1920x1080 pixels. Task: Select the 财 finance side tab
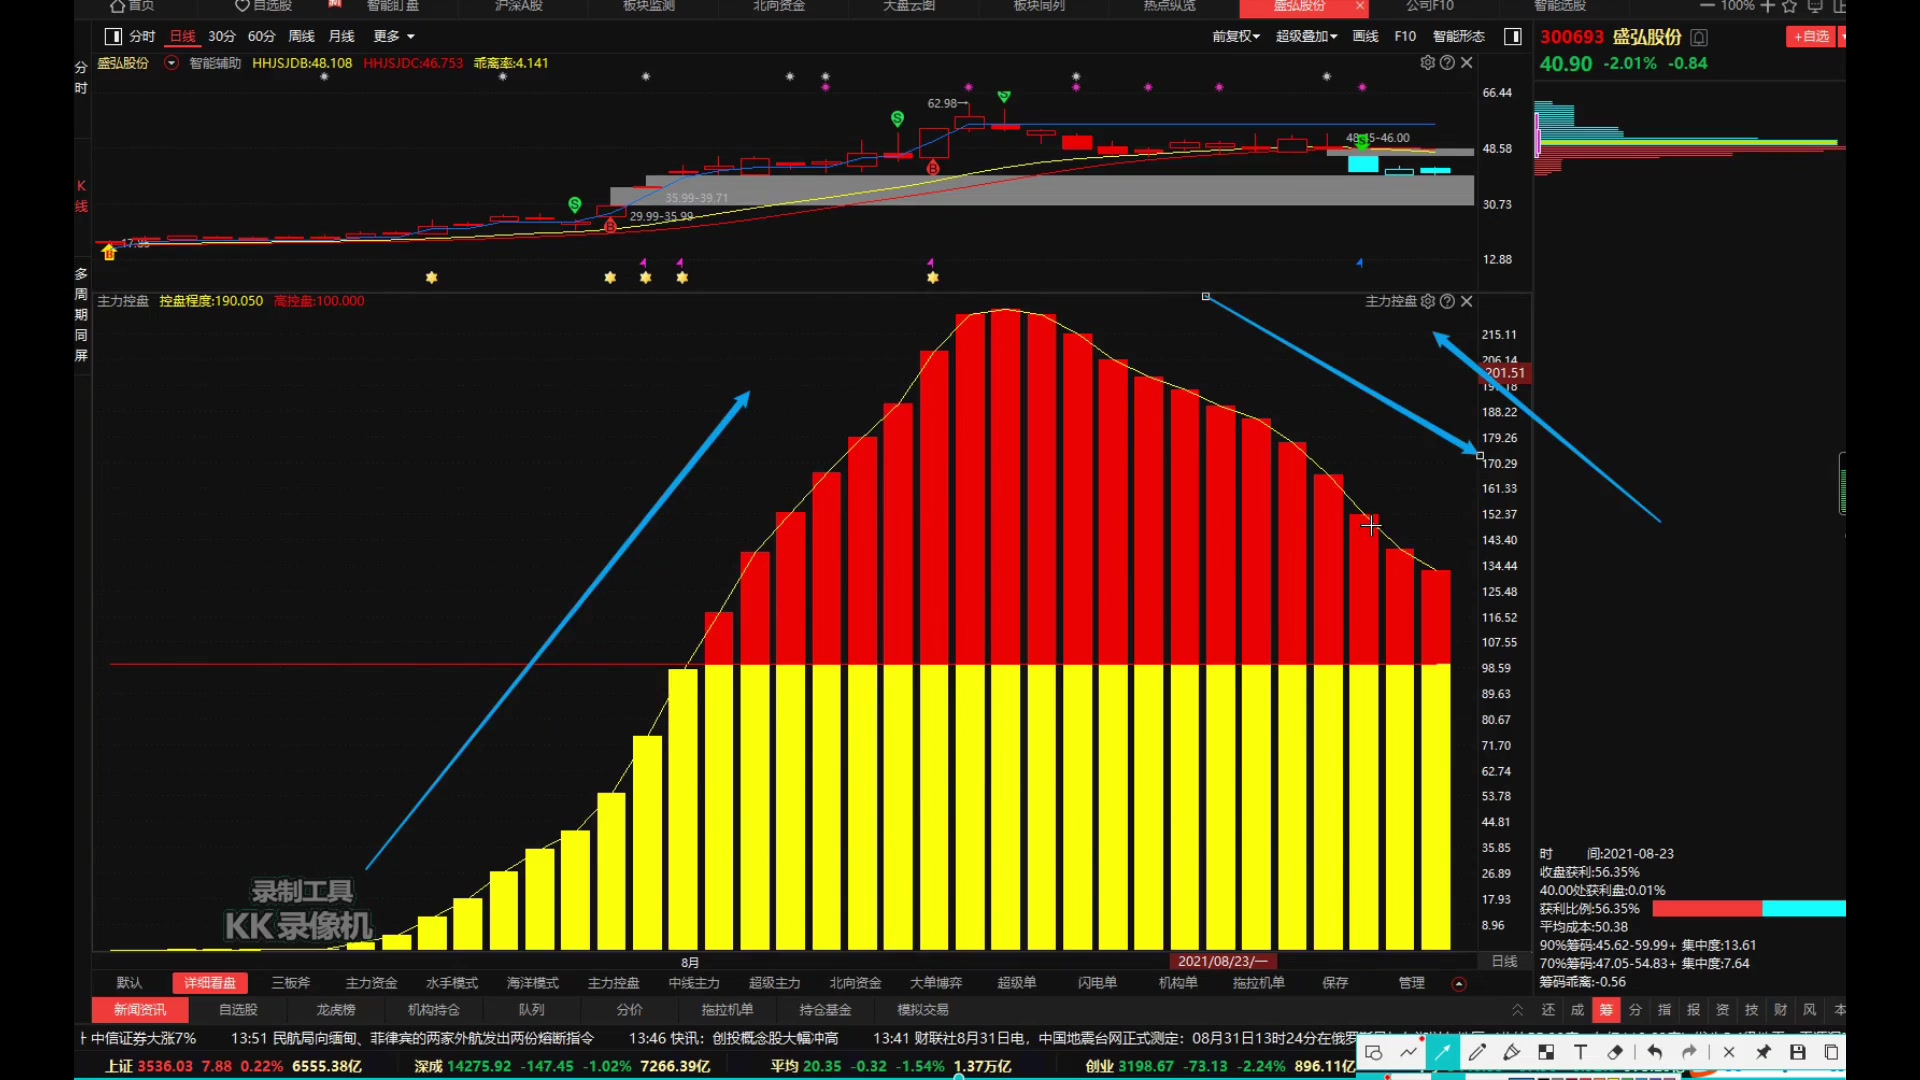(x=1780, y=1010)
